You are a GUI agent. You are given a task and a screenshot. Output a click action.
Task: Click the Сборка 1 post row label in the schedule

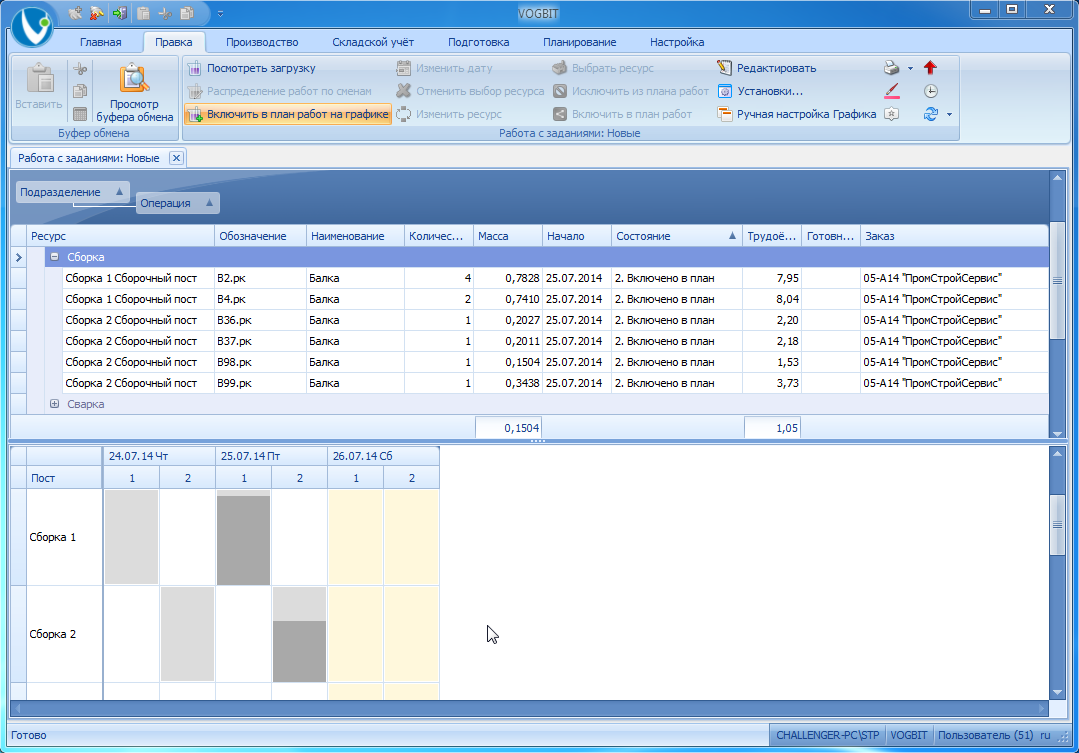(65, 537)
